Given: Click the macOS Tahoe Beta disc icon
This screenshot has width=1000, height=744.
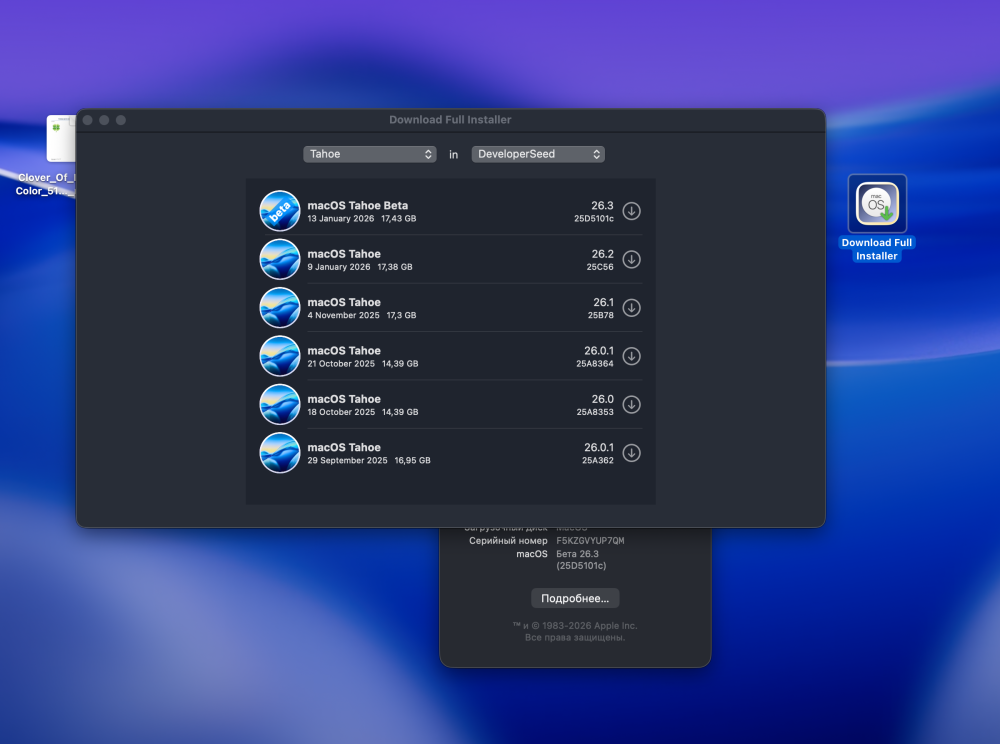Looking at the screenshot, I should click(280, 211).
